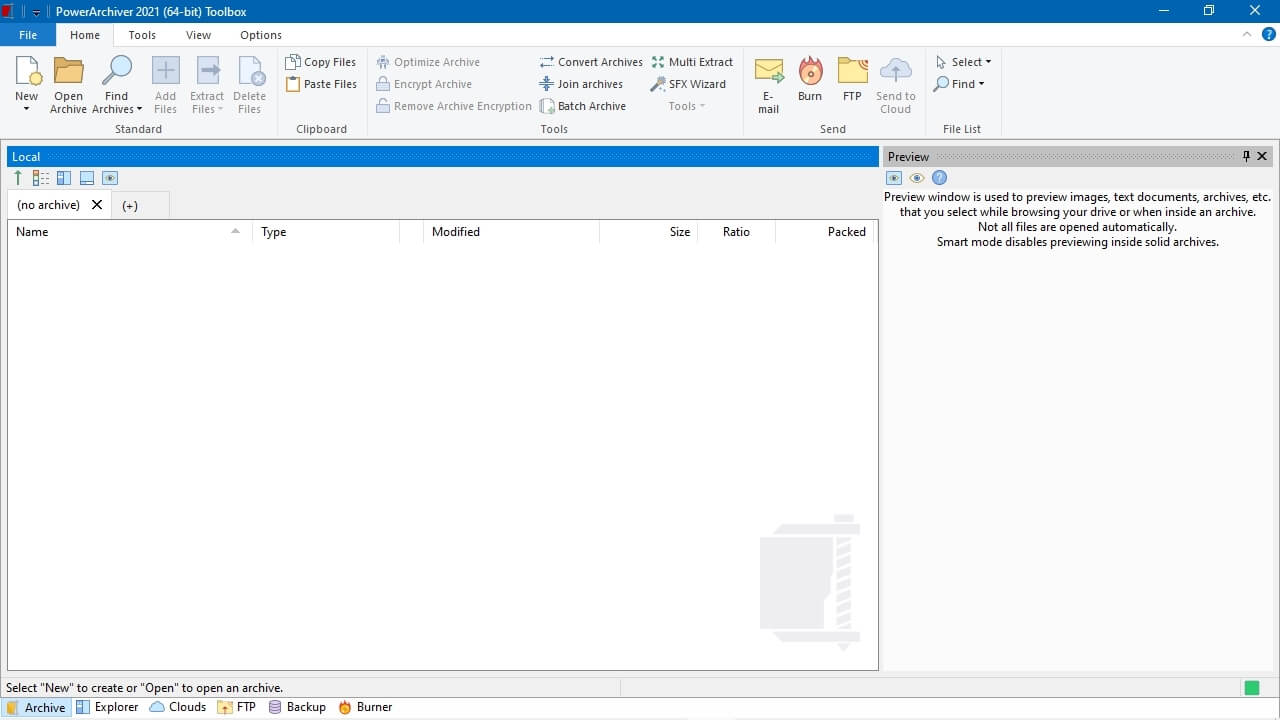Expand the New archive dropdown arrow
Image resolution: width=1280 pixels, height=720 pixels.
point(27,109)
